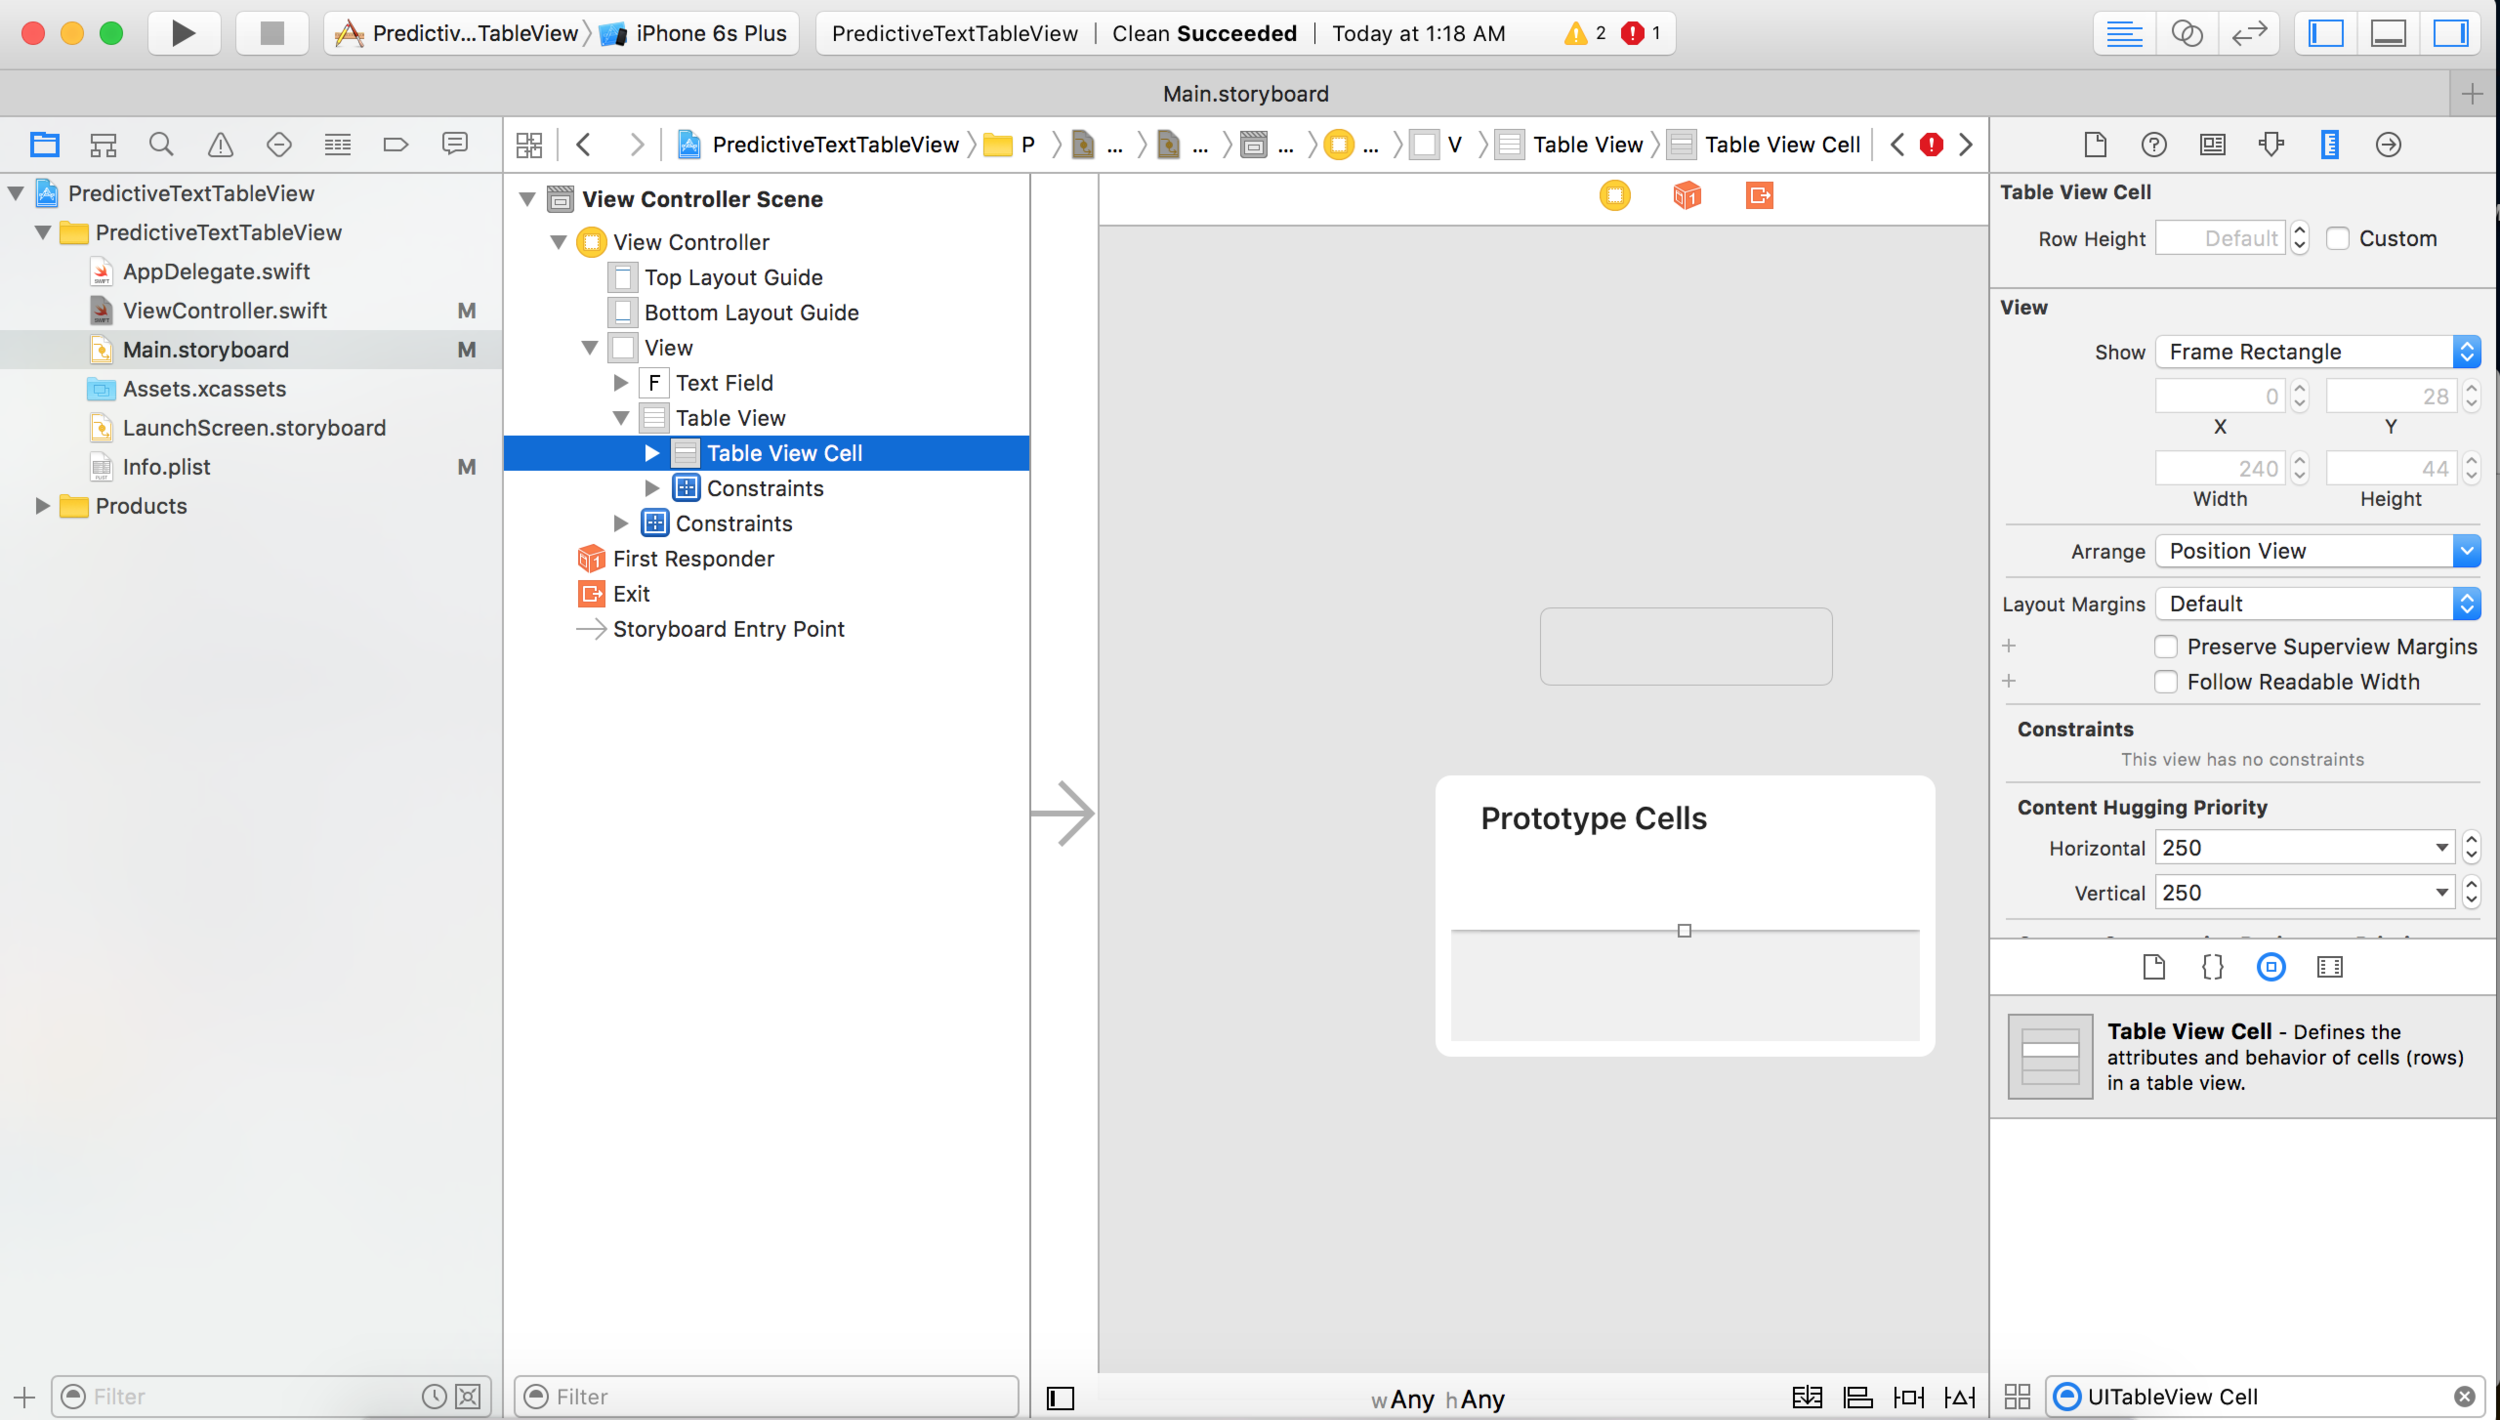
Task: Open Vertical hugging priority combo box
Action: (x=2305, y=893)
